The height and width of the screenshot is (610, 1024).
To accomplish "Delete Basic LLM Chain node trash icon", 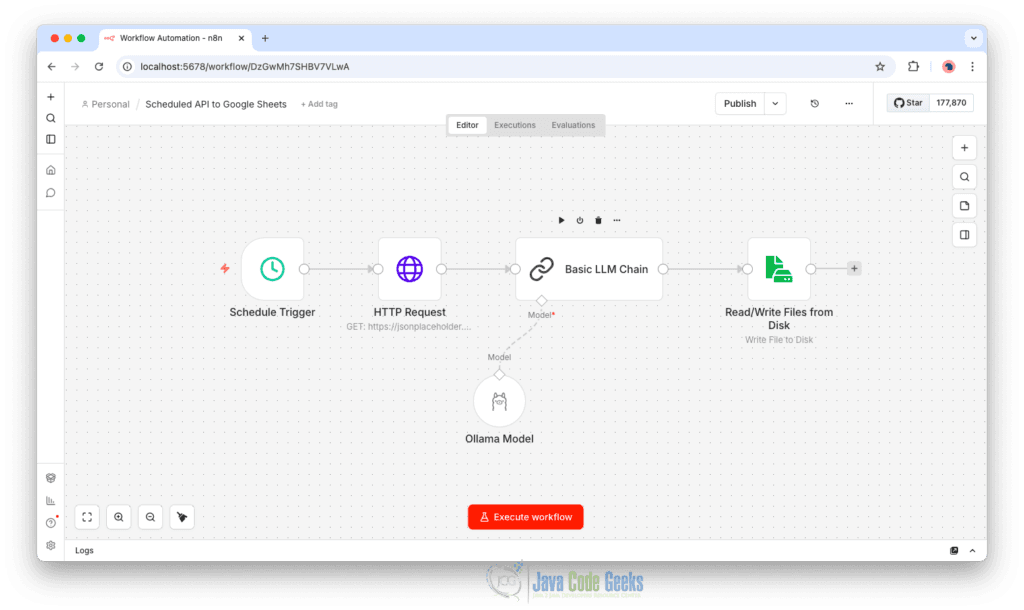I will (x=598, y=220).
